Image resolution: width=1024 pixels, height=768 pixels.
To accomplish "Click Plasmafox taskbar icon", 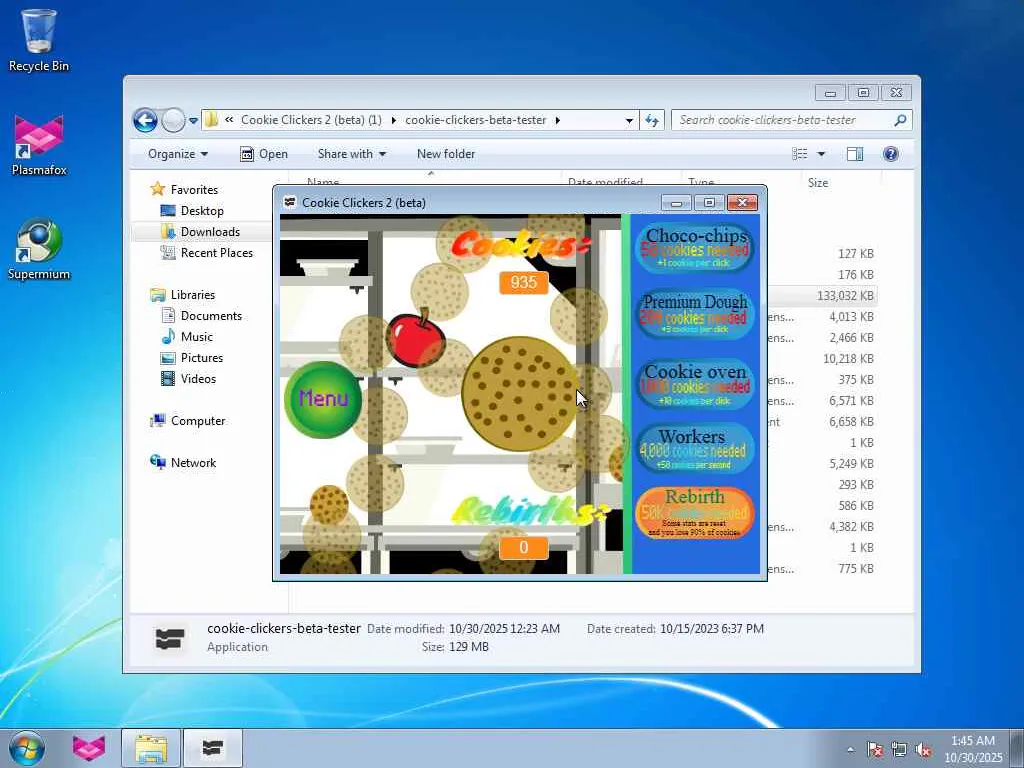I will [x=88, y=748].
